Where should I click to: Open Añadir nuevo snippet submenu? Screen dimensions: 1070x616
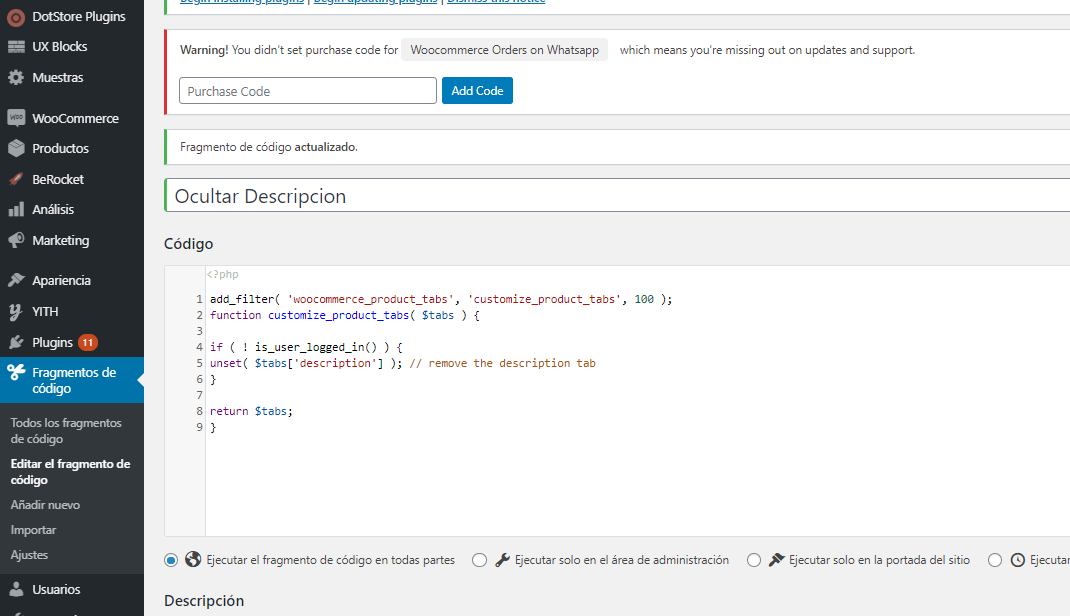point(45,505)
